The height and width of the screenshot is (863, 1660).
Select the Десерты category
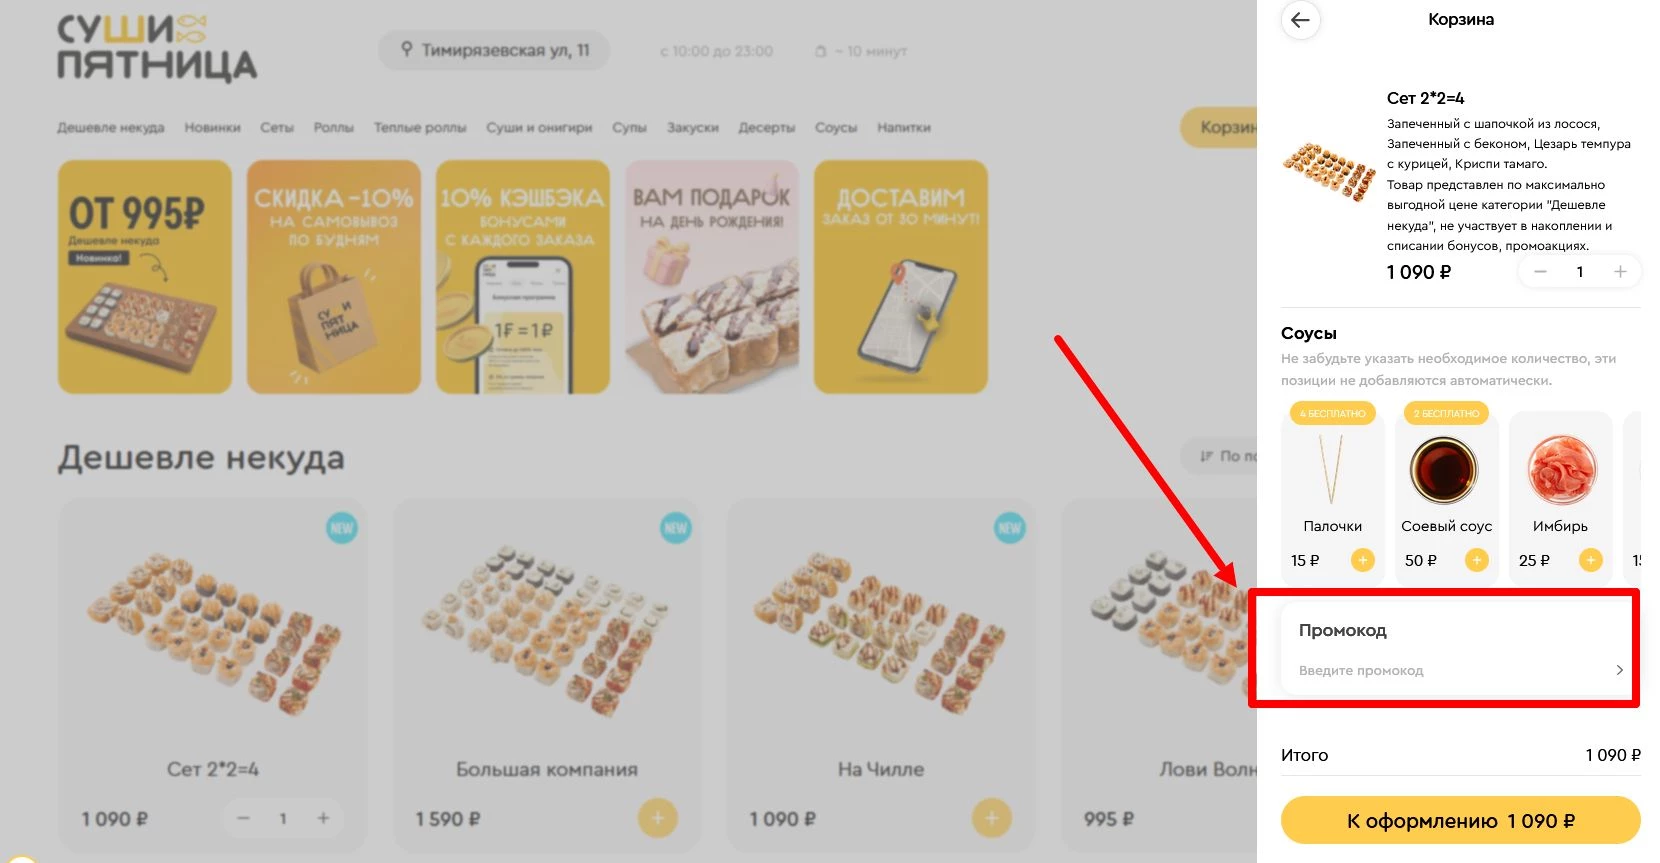[x=766, y=128]
